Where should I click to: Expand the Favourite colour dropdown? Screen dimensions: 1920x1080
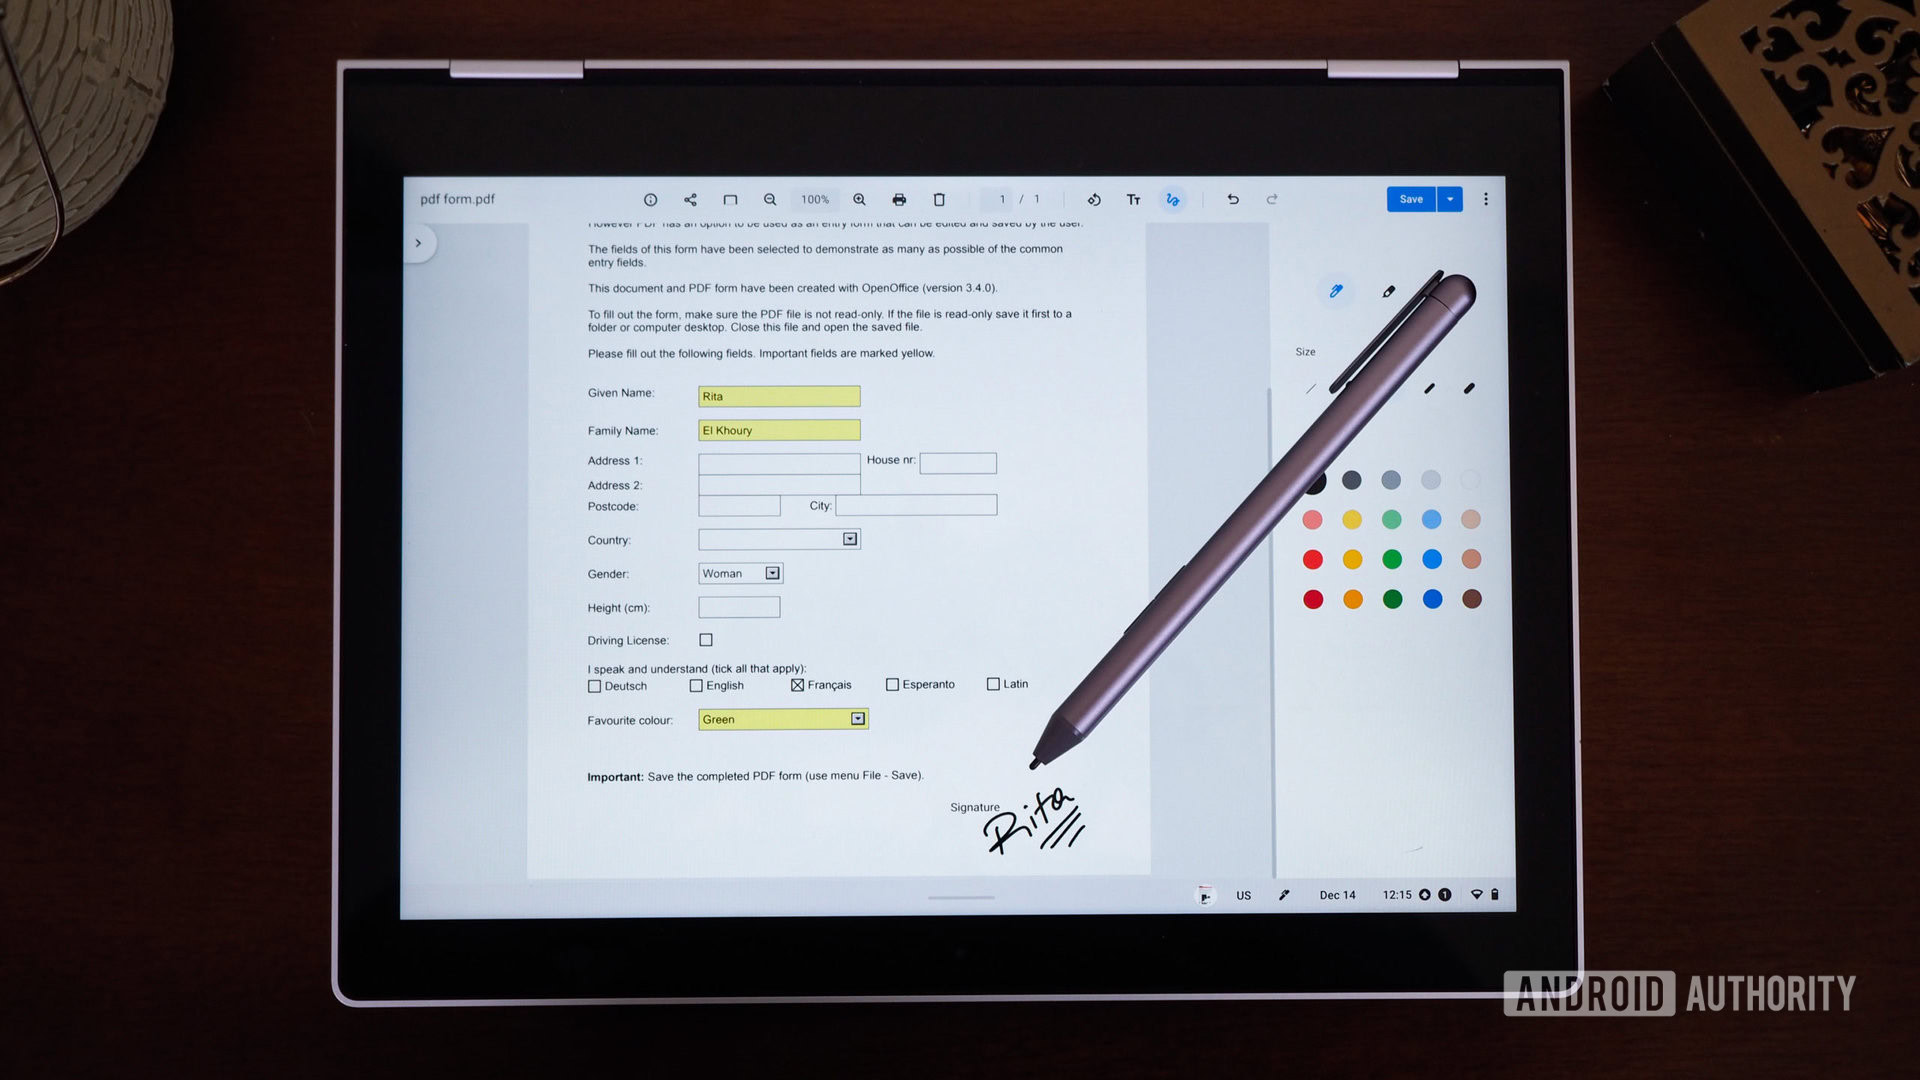(x=856, y=719)
